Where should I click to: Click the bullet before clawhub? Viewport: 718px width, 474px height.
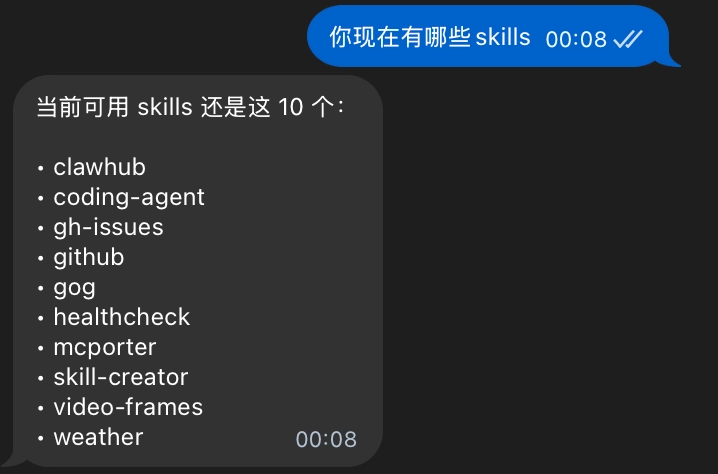pyautogui.click(x=41, y=169)
